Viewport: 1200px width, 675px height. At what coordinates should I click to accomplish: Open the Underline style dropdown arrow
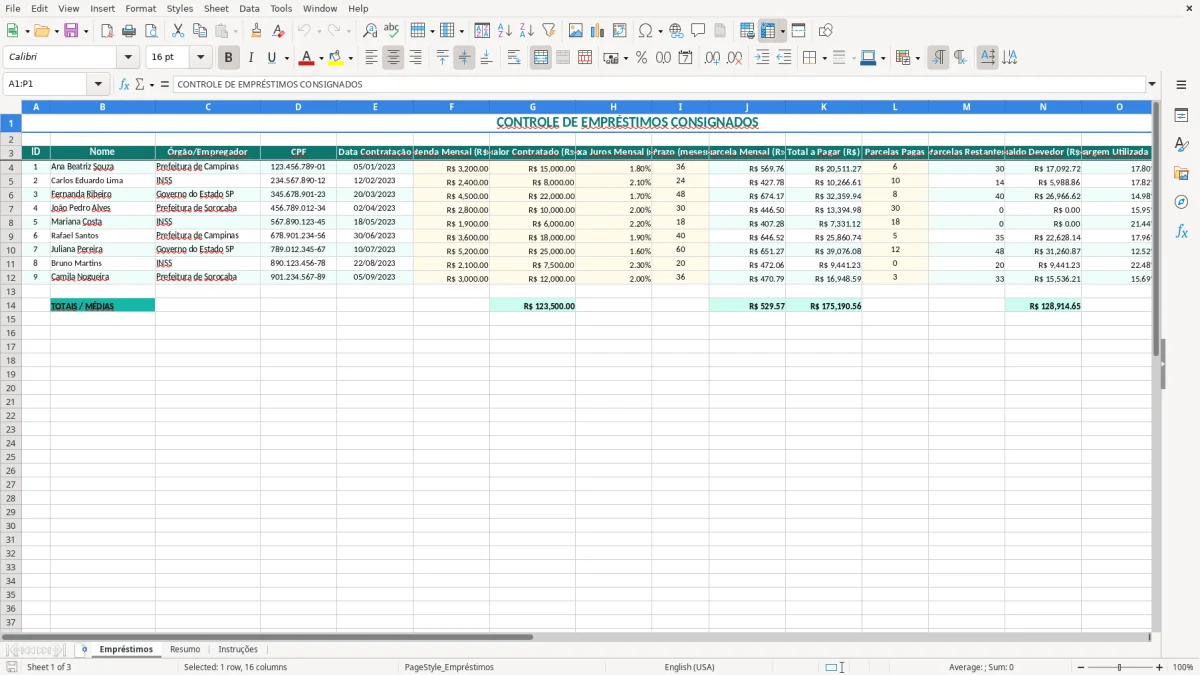[286, 58]
